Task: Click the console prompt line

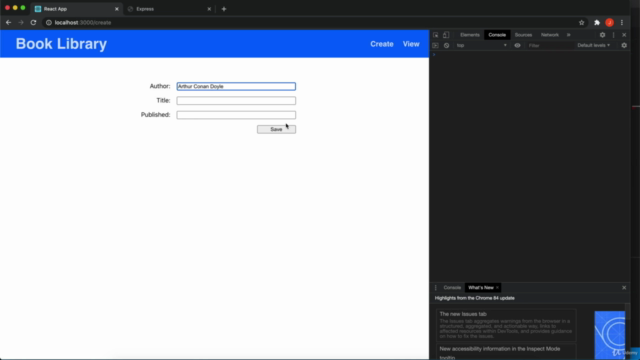Action: point(529,54)
